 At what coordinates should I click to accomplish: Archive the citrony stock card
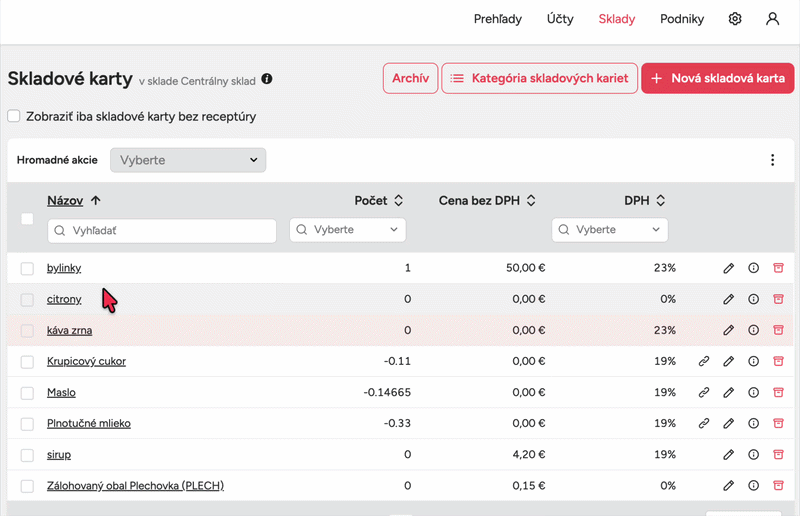coord(778,299)
